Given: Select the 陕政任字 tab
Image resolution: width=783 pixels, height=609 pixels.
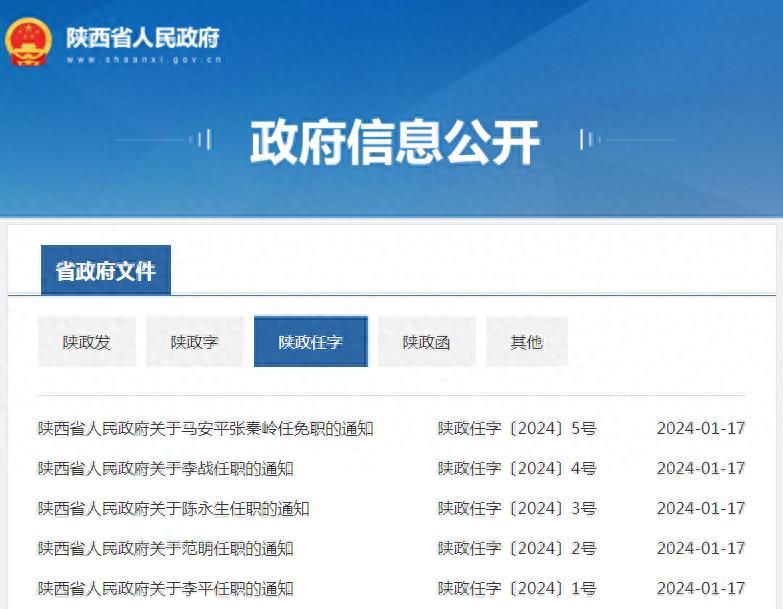Looking at the screenshot, I should pos(310,342).
